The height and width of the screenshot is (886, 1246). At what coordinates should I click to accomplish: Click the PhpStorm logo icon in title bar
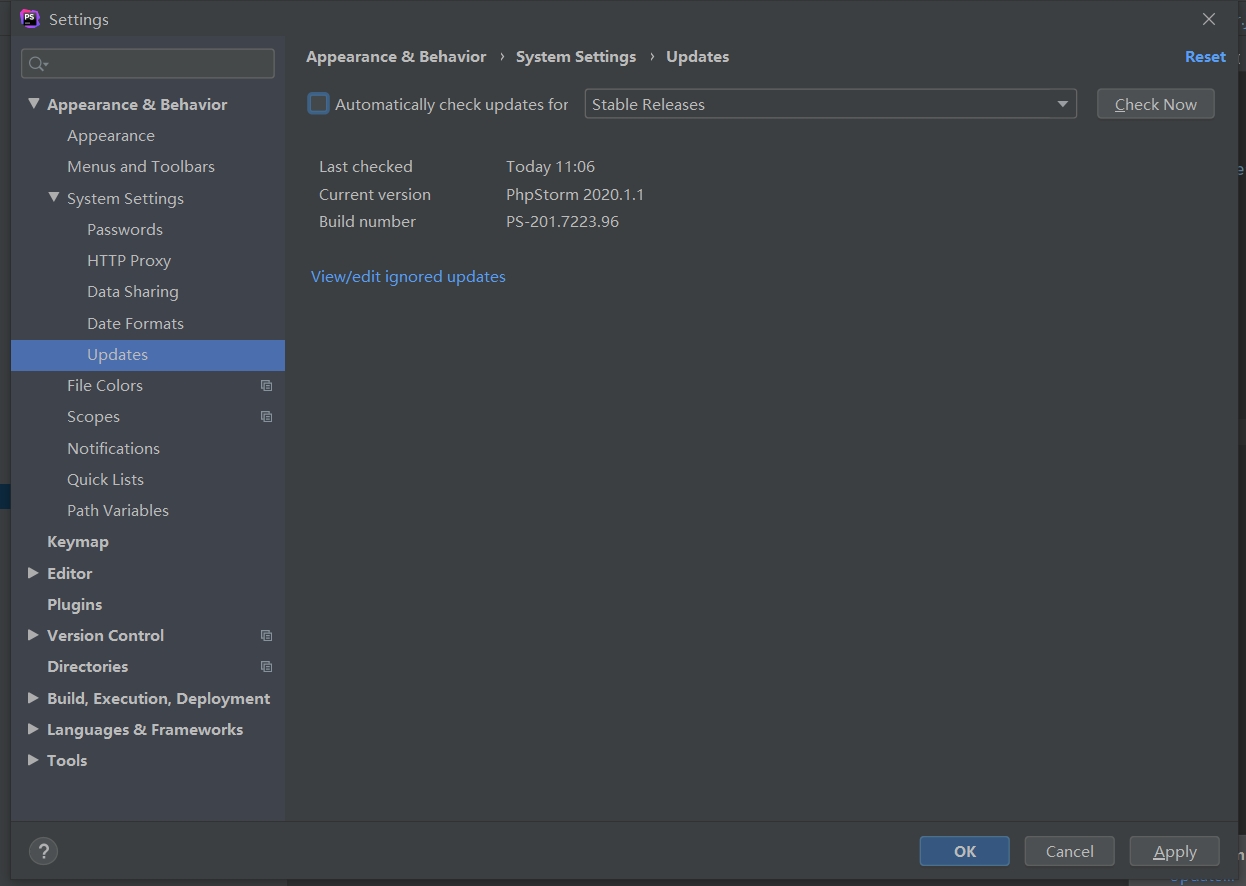tap(30, 19)
